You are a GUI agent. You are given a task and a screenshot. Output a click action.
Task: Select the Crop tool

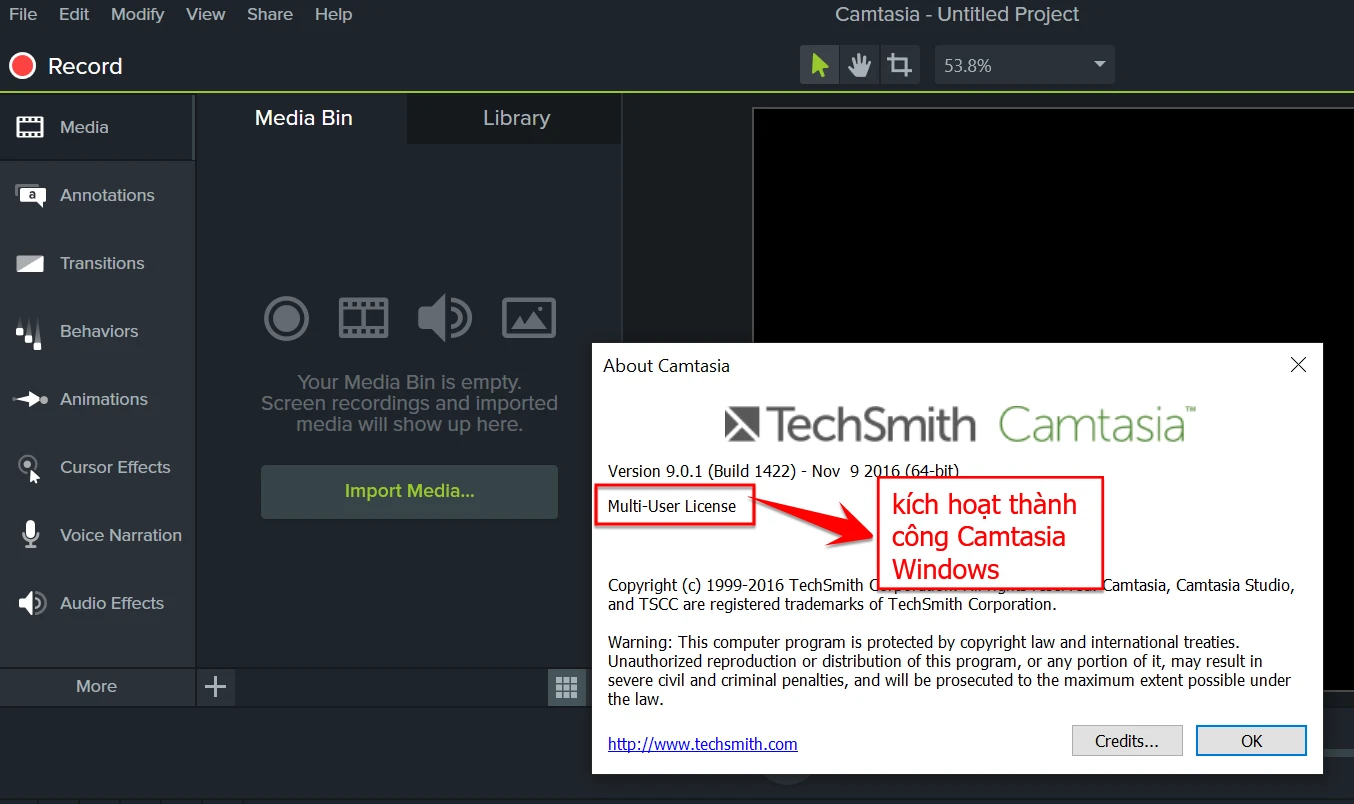click(x=899, y=64)
